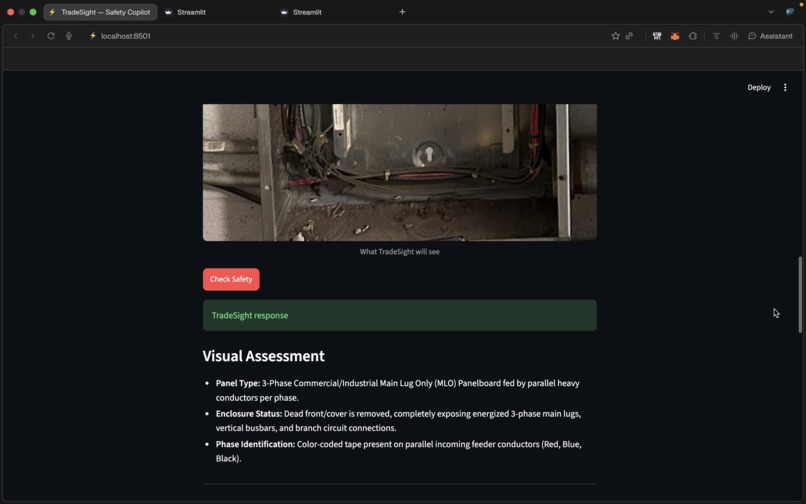Click the reader view lines icon
Screen dimensions: 806x504
pos(716,36)
